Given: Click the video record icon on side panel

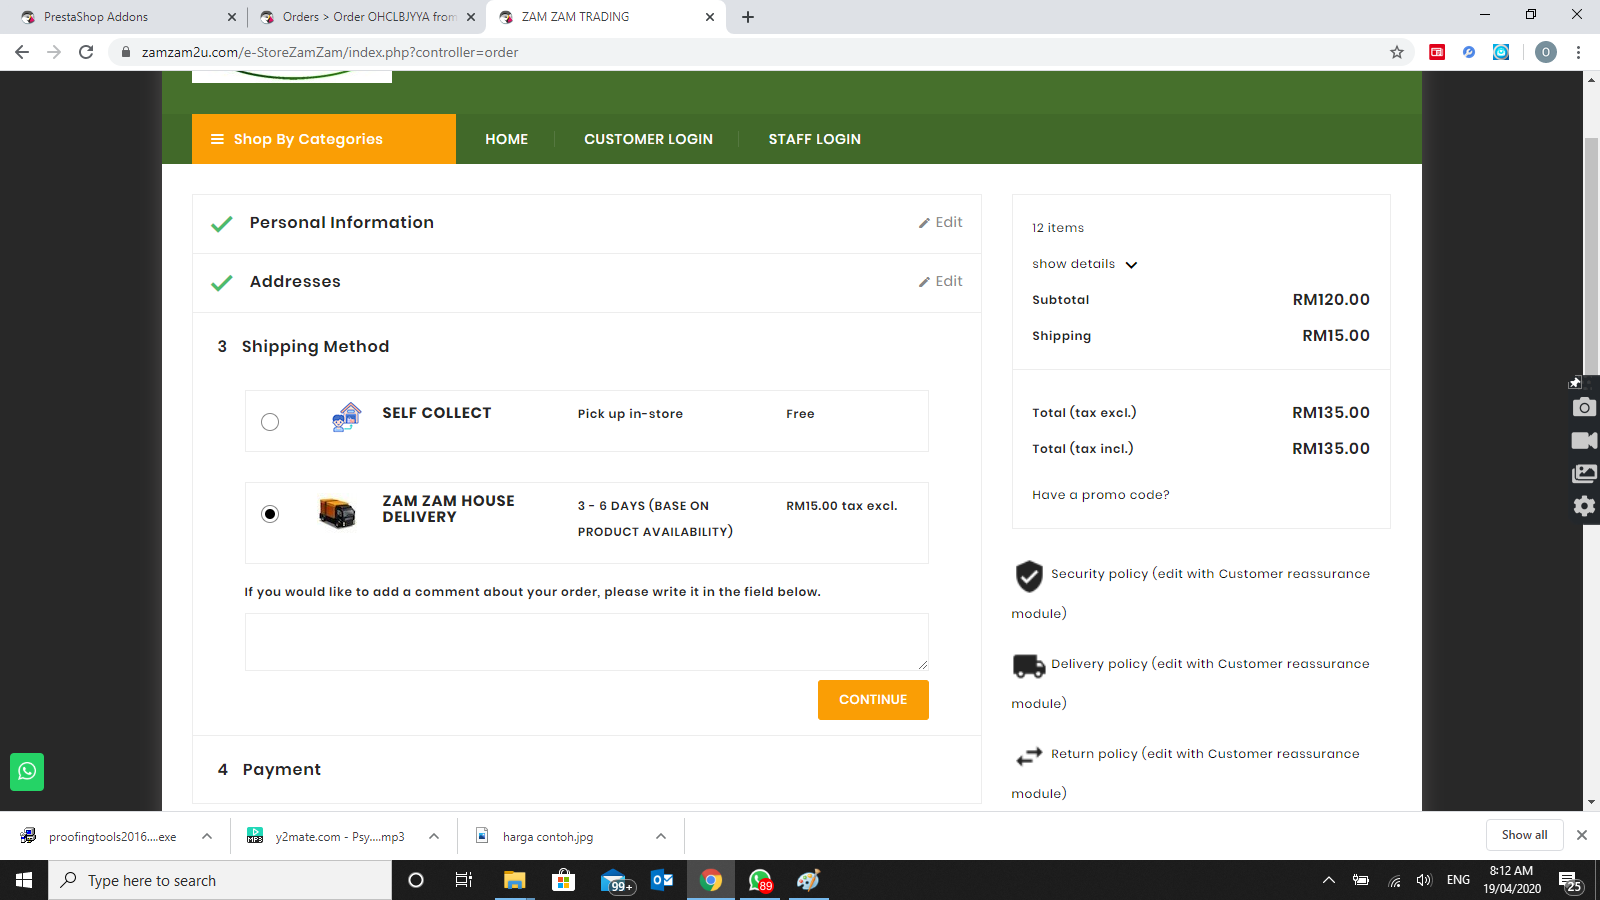Looking at the screenshot, I should coord(1584,441).
